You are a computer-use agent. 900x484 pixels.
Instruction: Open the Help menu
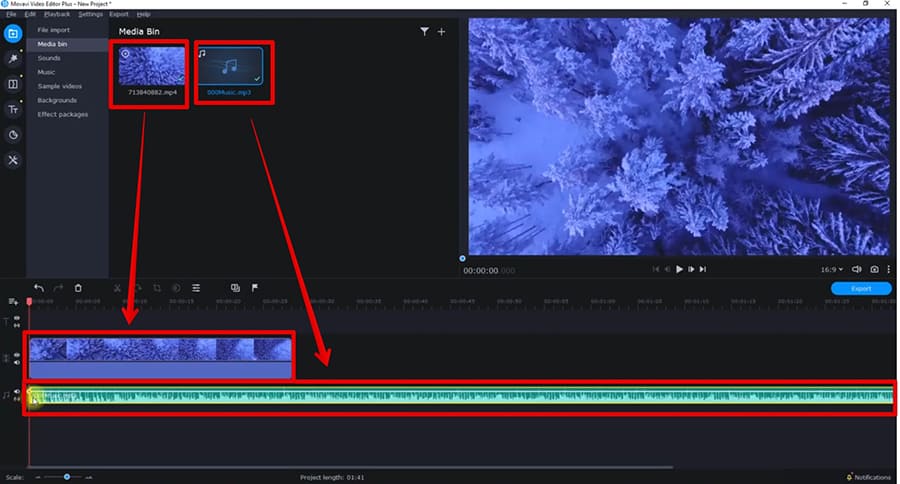pos(143,14)
